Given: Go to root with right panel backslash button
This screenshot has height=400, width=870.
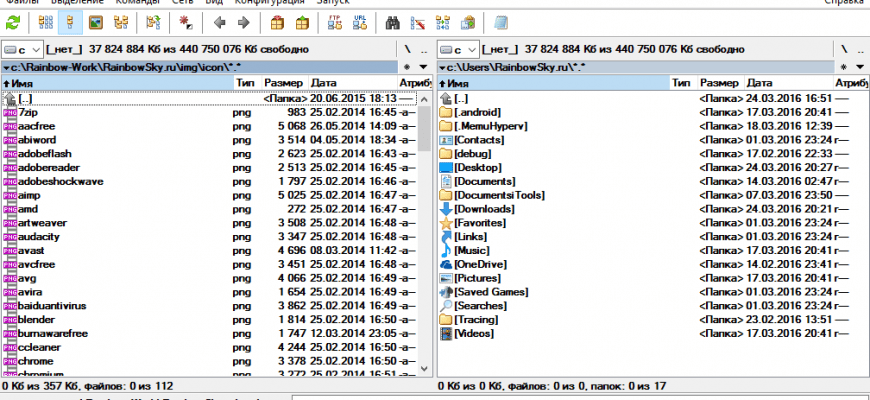Looking at the screenshot, I should (843, 50).
